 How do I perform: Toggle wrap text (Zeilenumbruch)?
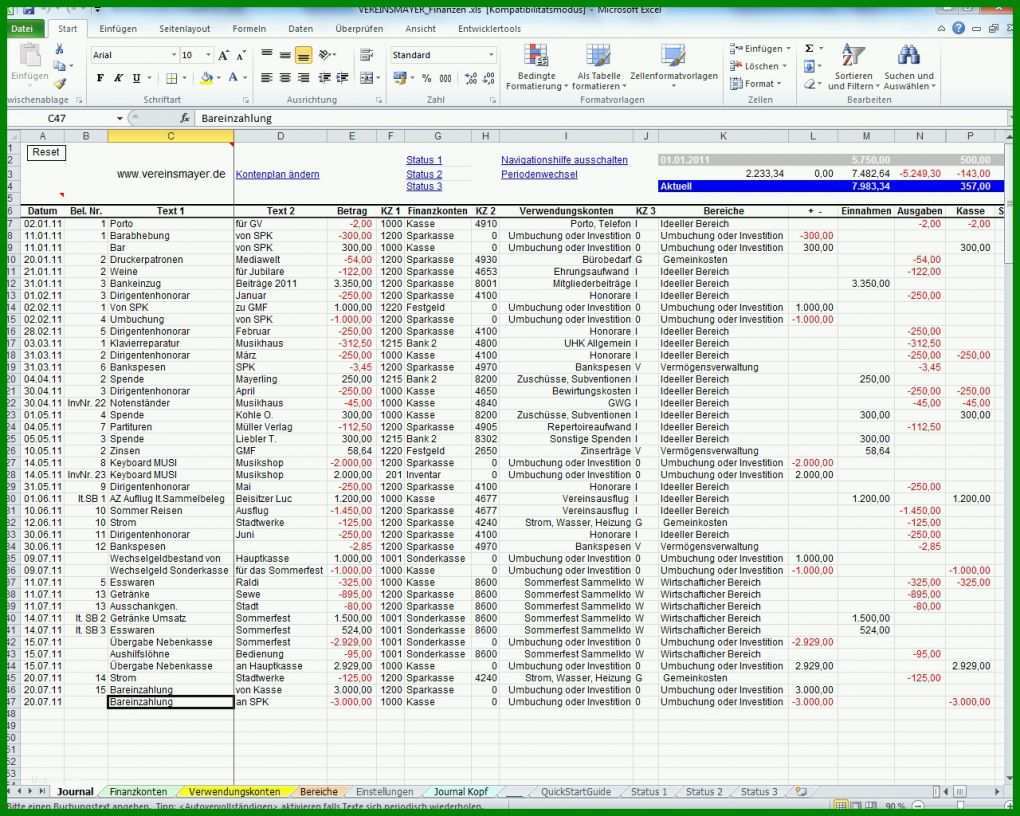pyautogui.click(x=366, y=55)
